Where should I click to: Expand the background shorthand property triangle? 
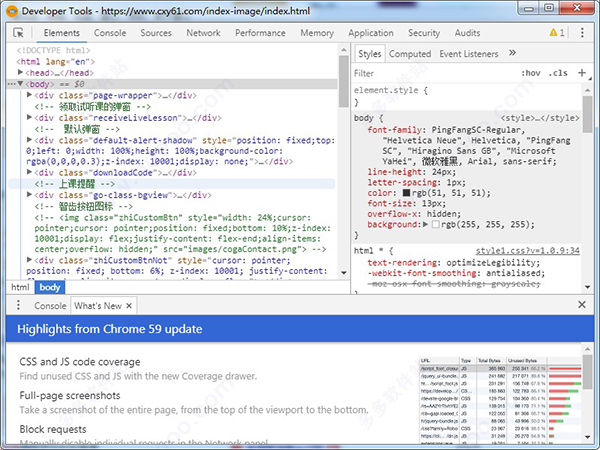click(425, 224)
